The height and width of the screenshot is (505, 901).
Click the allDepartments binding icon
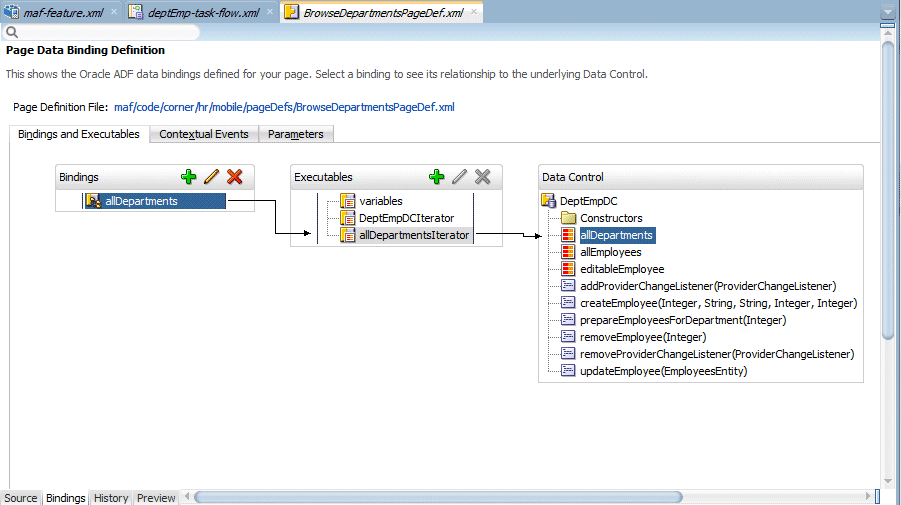point(93,201)
